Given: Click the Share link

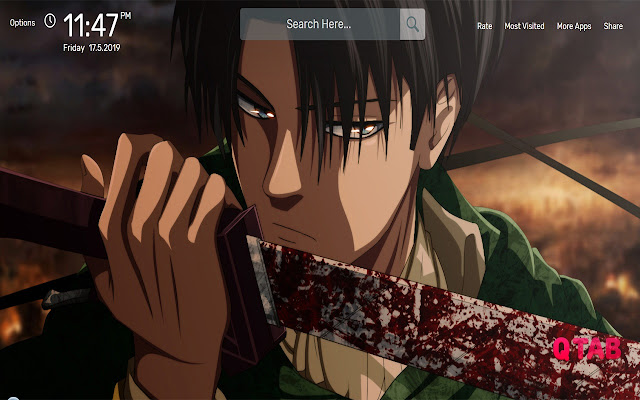Looking at the screenshot, I should pyautogui.click(x=613, y=26).
